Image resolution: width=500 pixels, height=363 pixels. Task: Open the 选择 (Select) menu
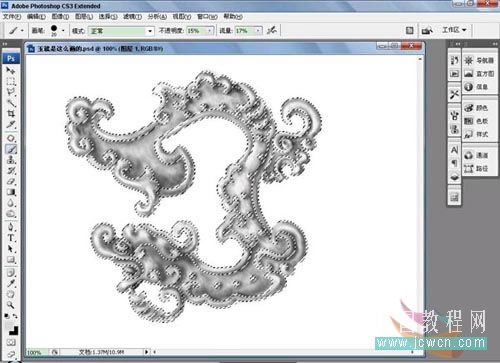click(x=108, y=16)
